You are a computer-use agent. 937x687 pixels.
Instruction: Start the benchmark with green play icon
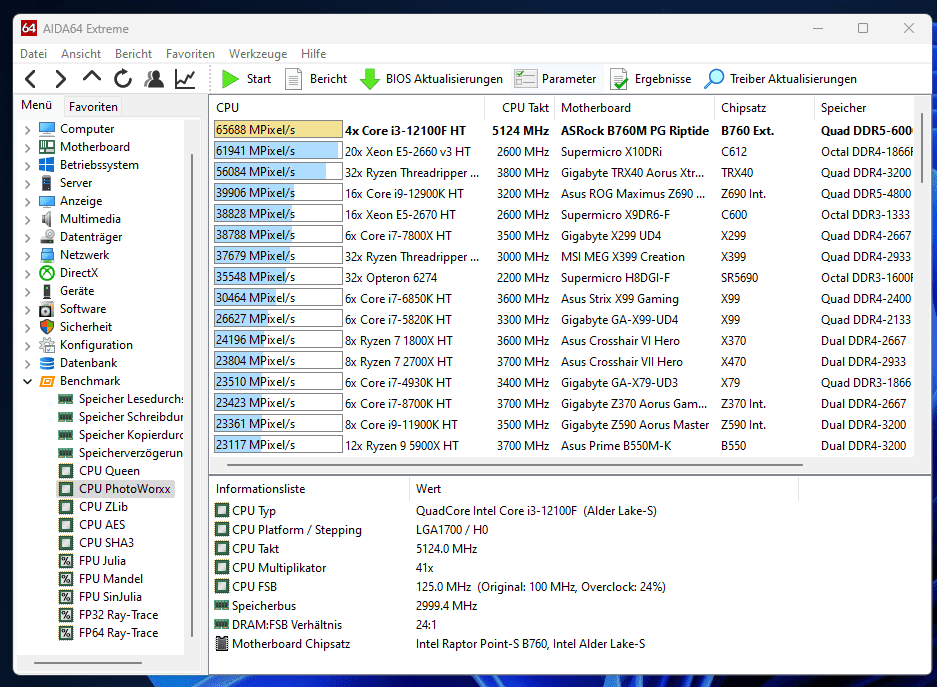click(x=229, y=79)
